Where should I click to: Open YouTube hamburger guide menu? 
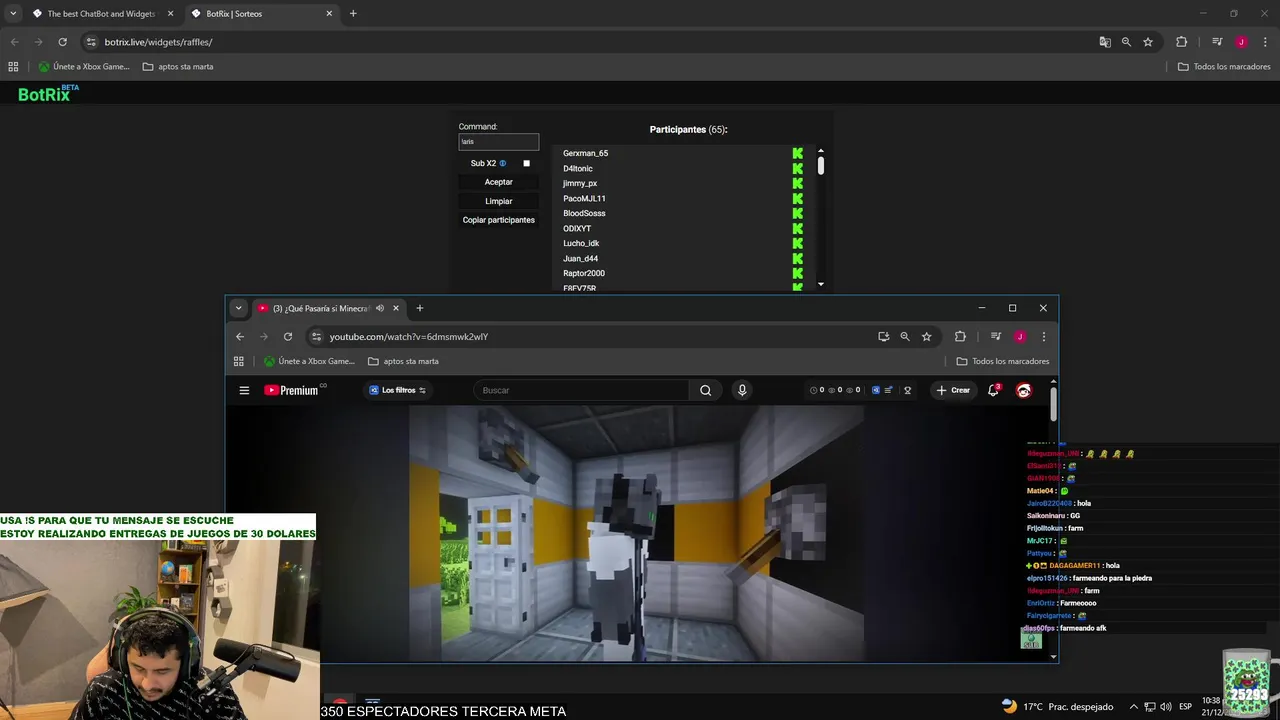point(244,390)
